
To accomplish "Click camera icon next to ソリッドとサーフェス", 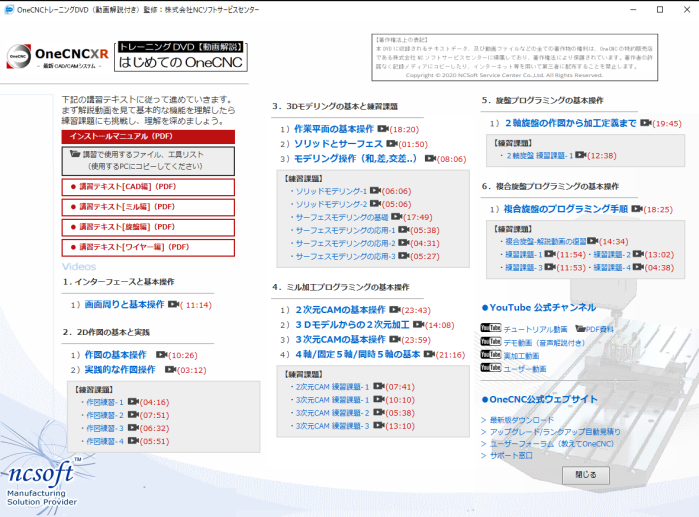I will coord(378,144).
